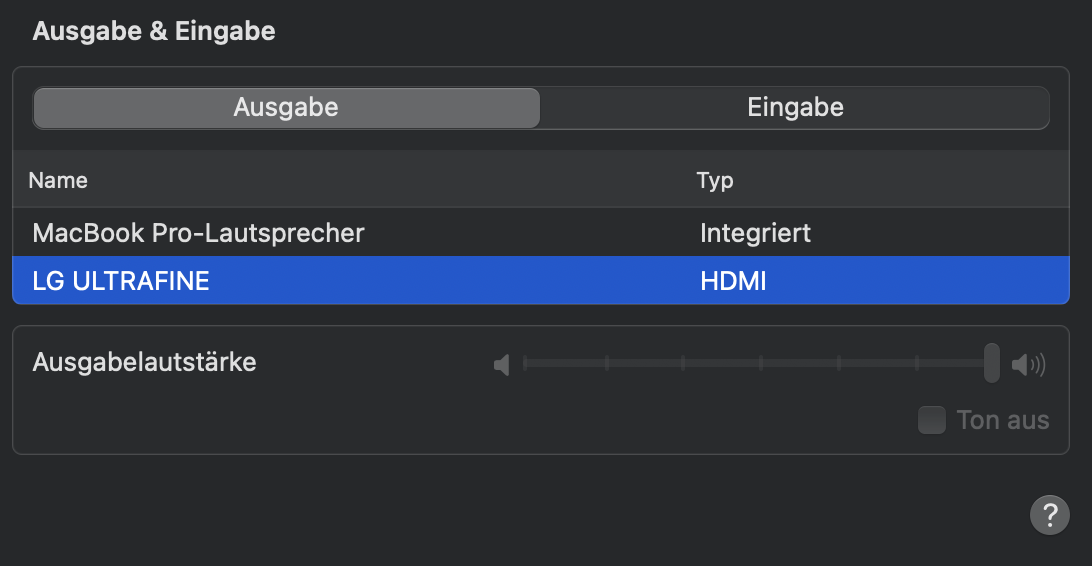Select the LG ULTRAFINE output device
The height and width of the screenshot is (566, 1092).
tap(121, 281)
